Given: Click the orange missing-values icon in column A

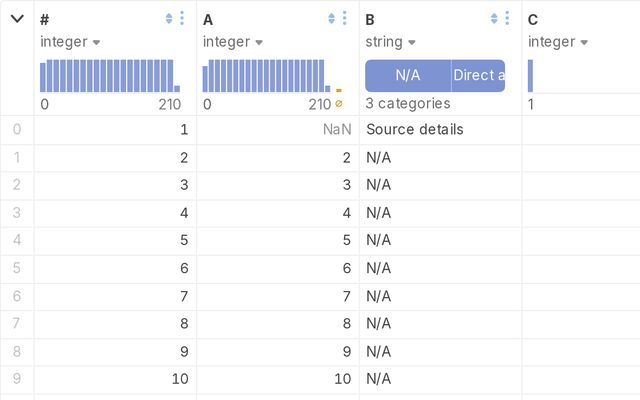Looking at the screenshot, I should pyautogui.click(x=339, y=104).
